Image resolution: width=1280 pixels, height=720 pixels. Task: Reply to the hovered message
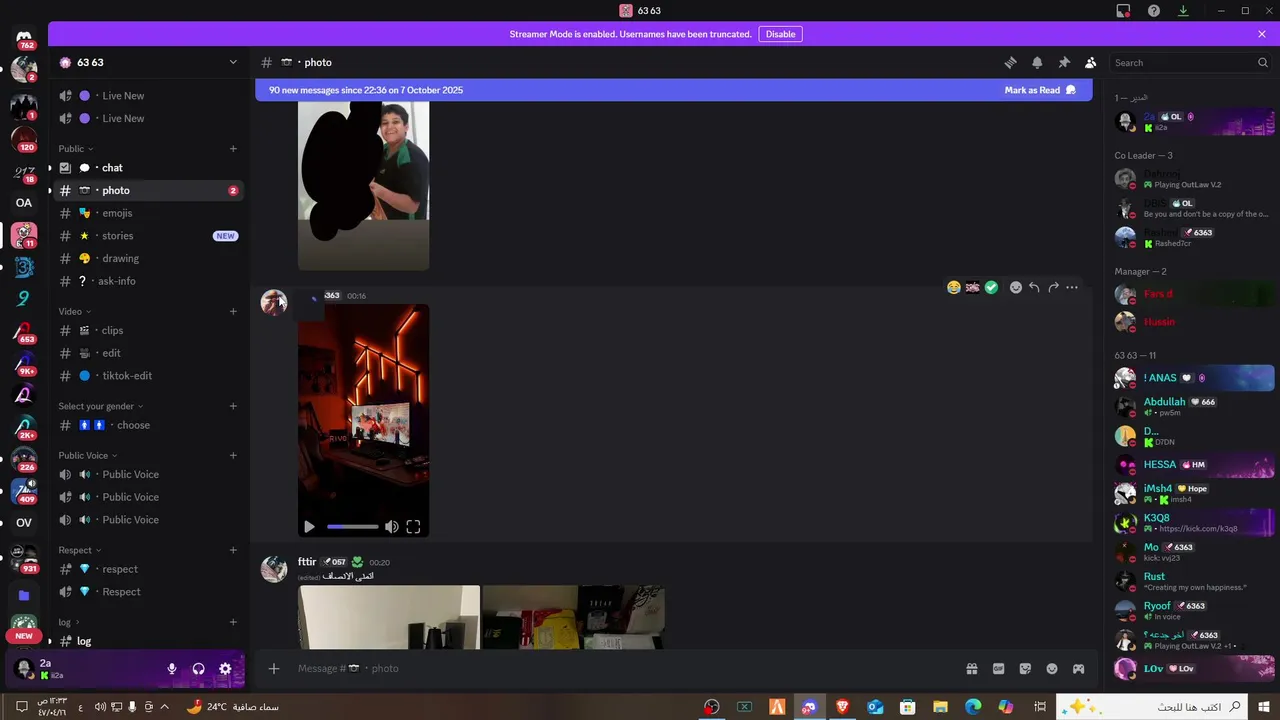[x=1035, y=287]
